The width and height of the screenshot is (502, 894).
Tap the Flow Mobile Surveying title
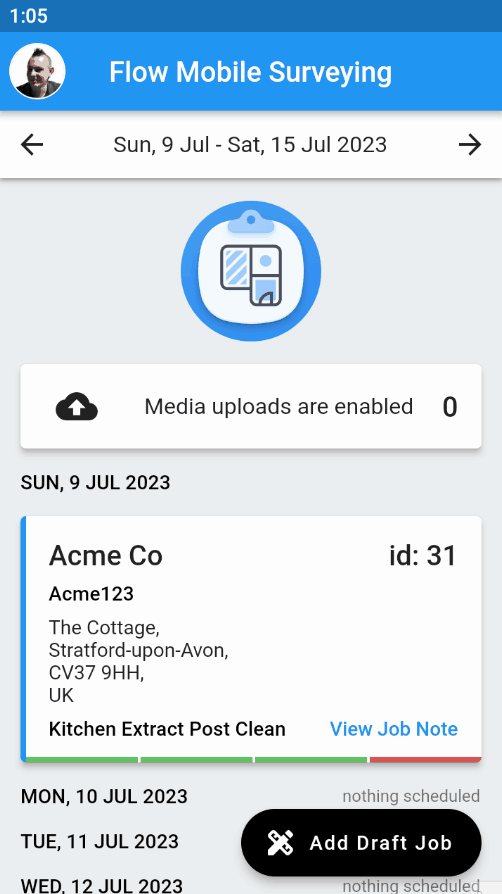(250, 72)
